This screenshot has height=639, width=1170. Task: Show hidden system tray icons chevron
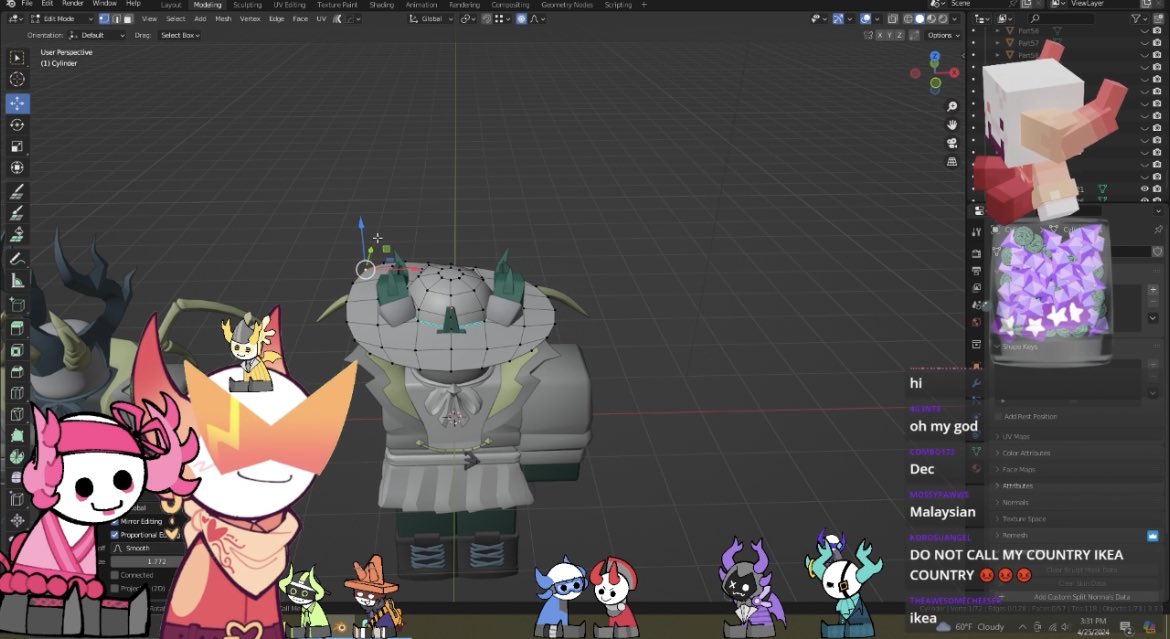(x=1022, y=626)
